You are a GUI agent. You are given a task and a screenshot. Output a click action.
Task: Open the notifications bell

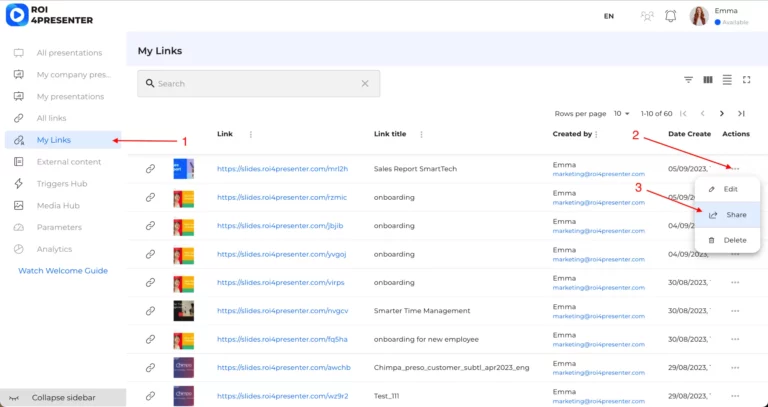click(x=670, y=16)
